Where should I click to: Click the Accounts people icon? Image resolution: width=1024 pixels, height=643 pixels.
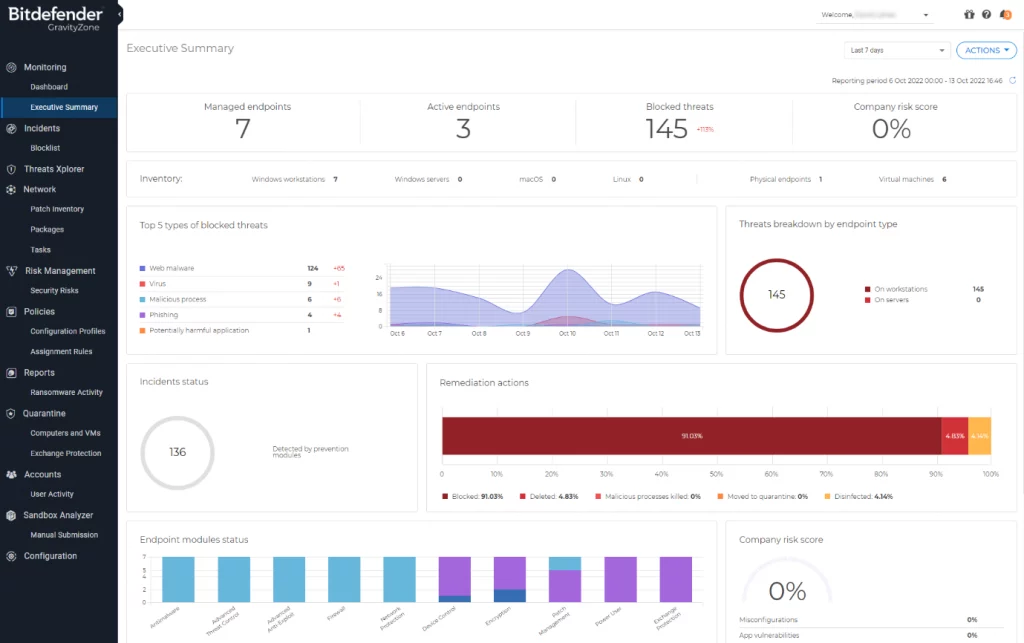(x=12, y=475)
